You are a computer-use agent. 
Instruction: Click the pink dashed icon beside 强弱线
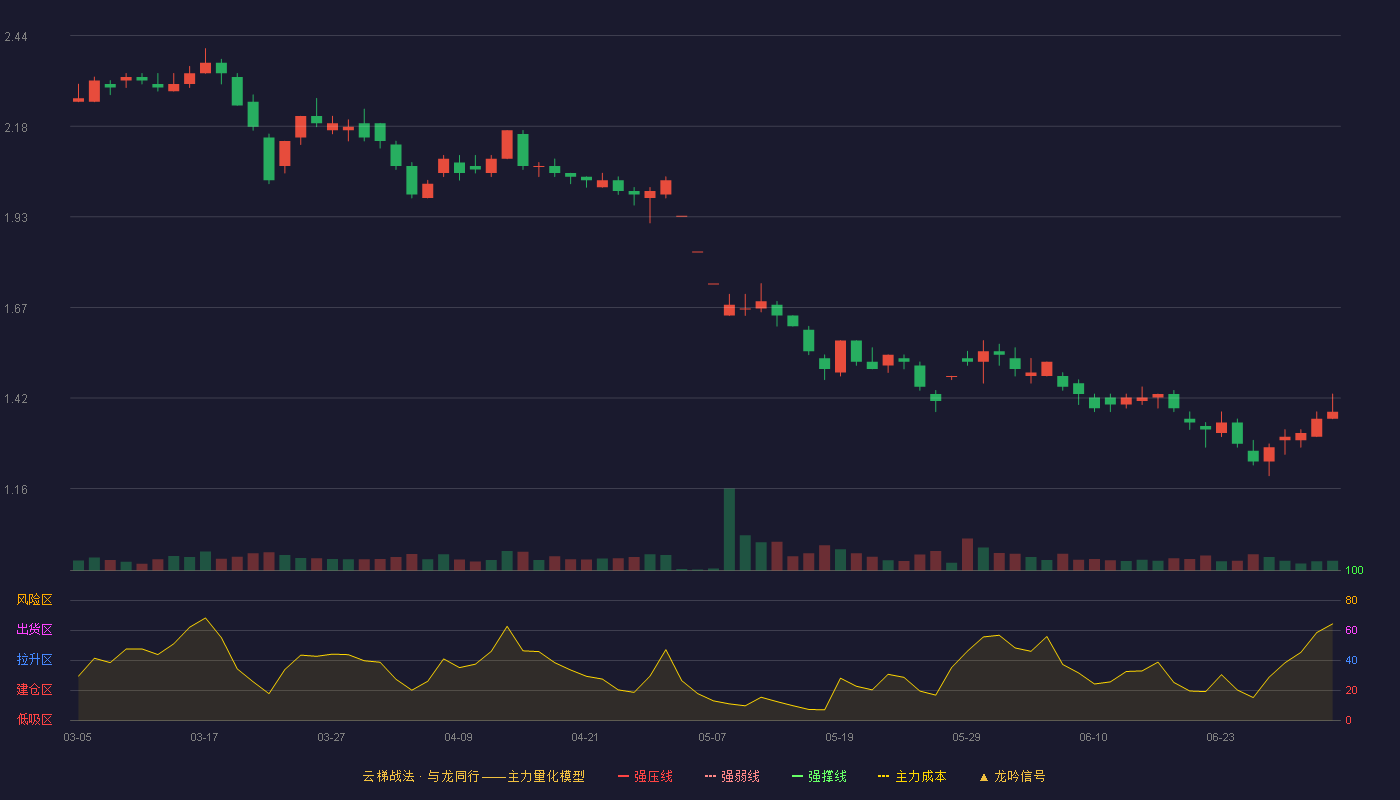pos(710,776)
